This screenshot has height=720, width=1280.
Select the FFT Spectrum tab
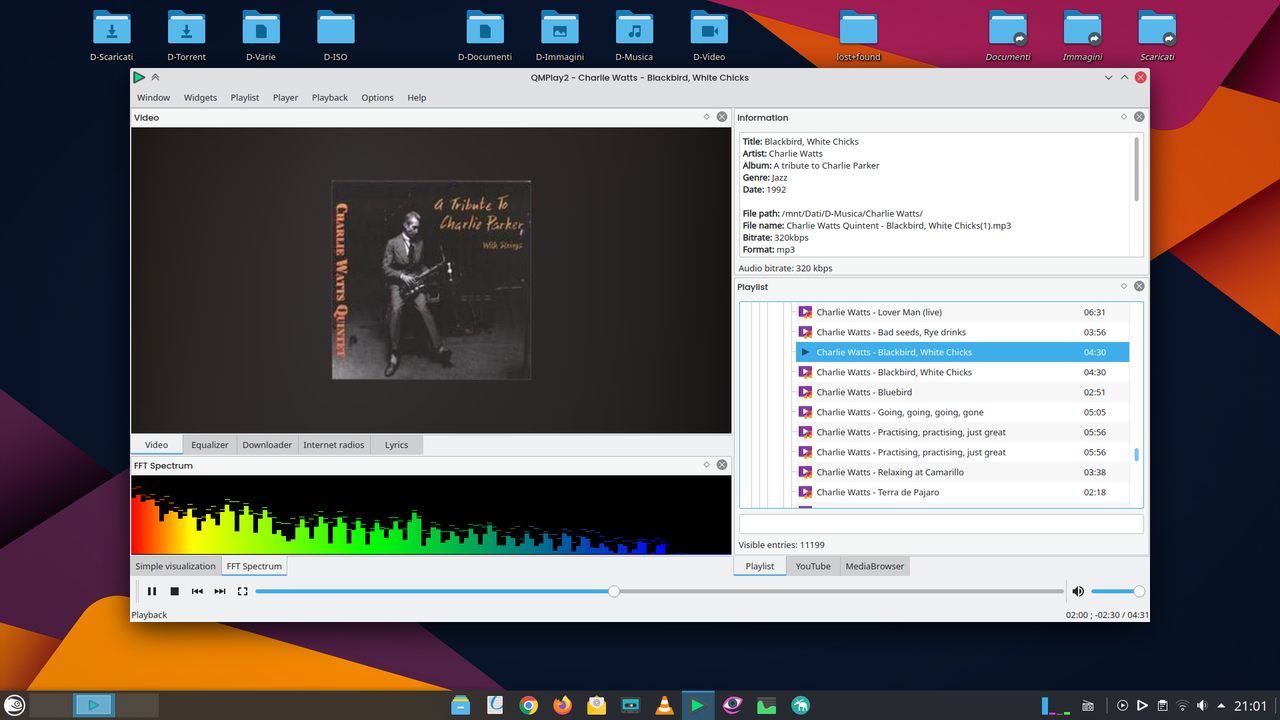coord(254,566)
